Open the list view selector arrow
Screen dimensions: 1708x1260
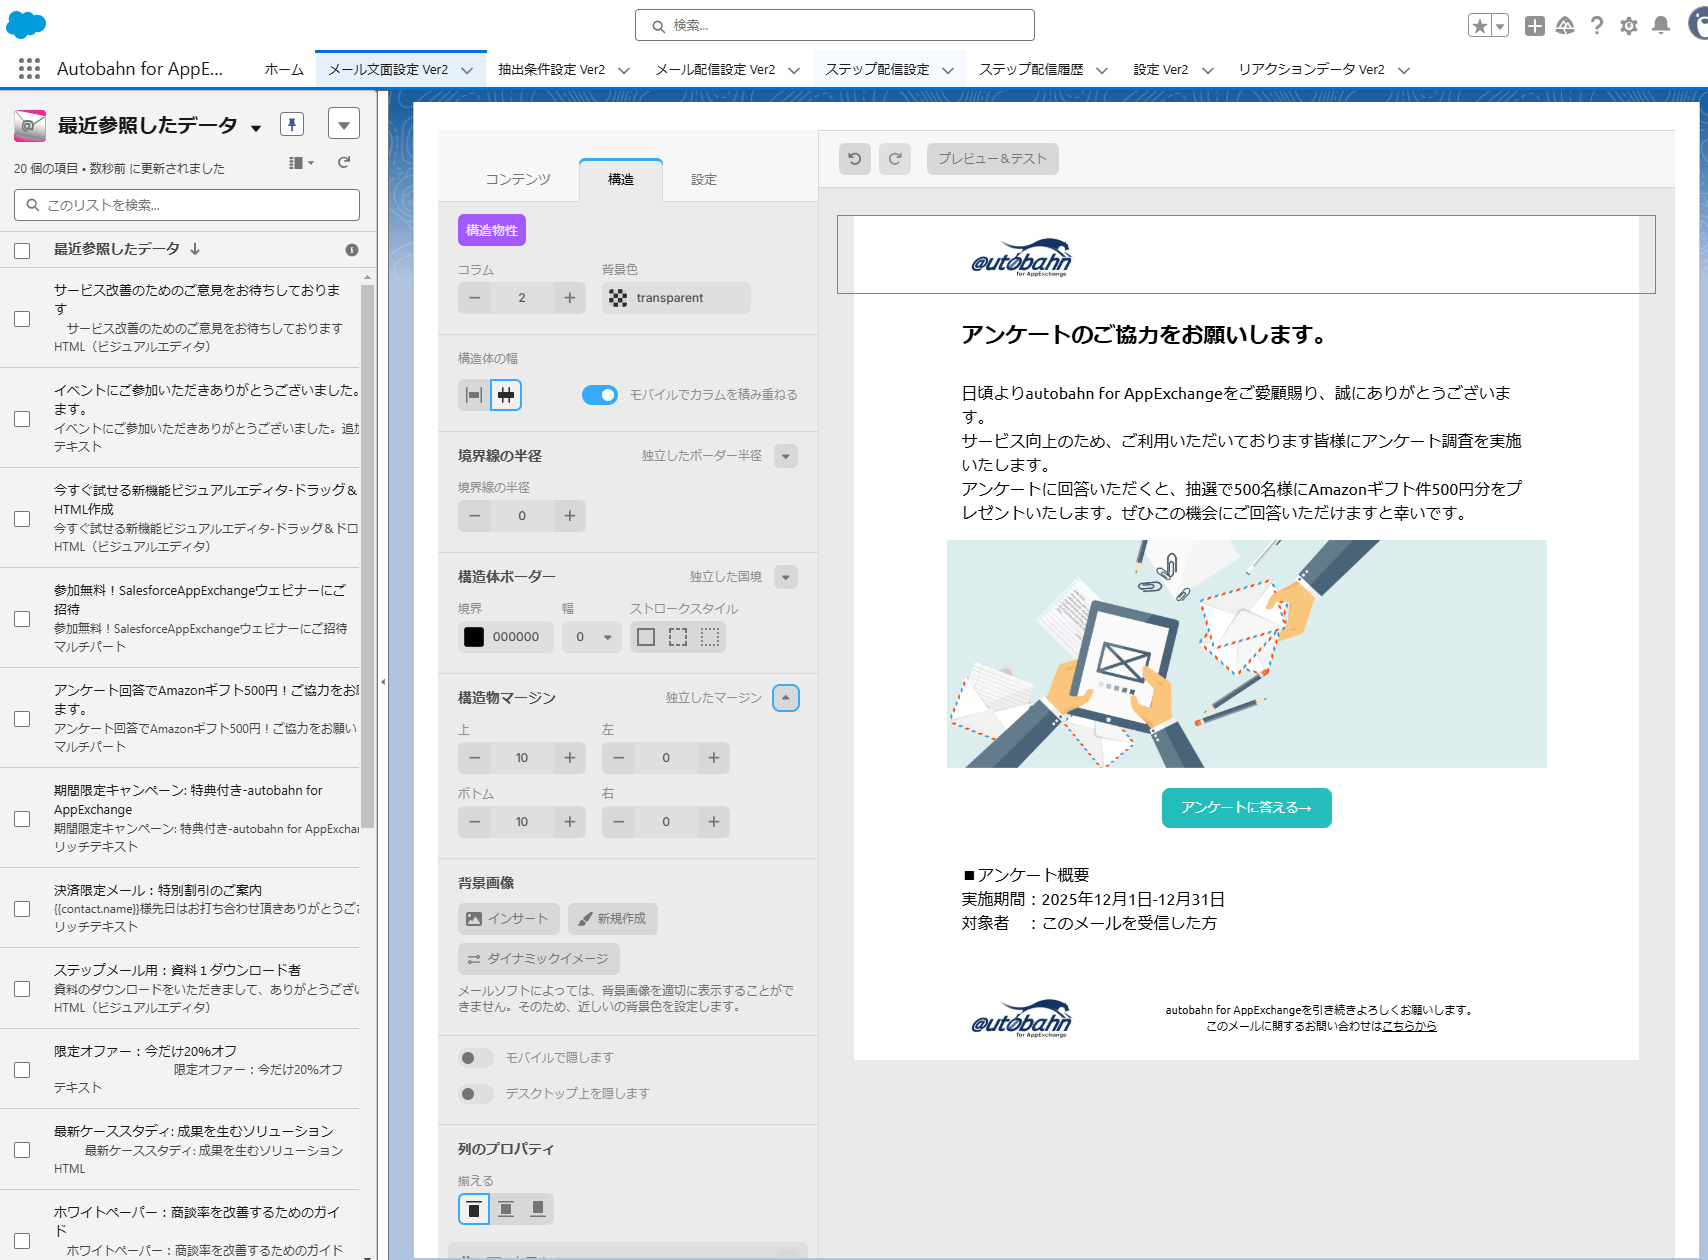256,128
